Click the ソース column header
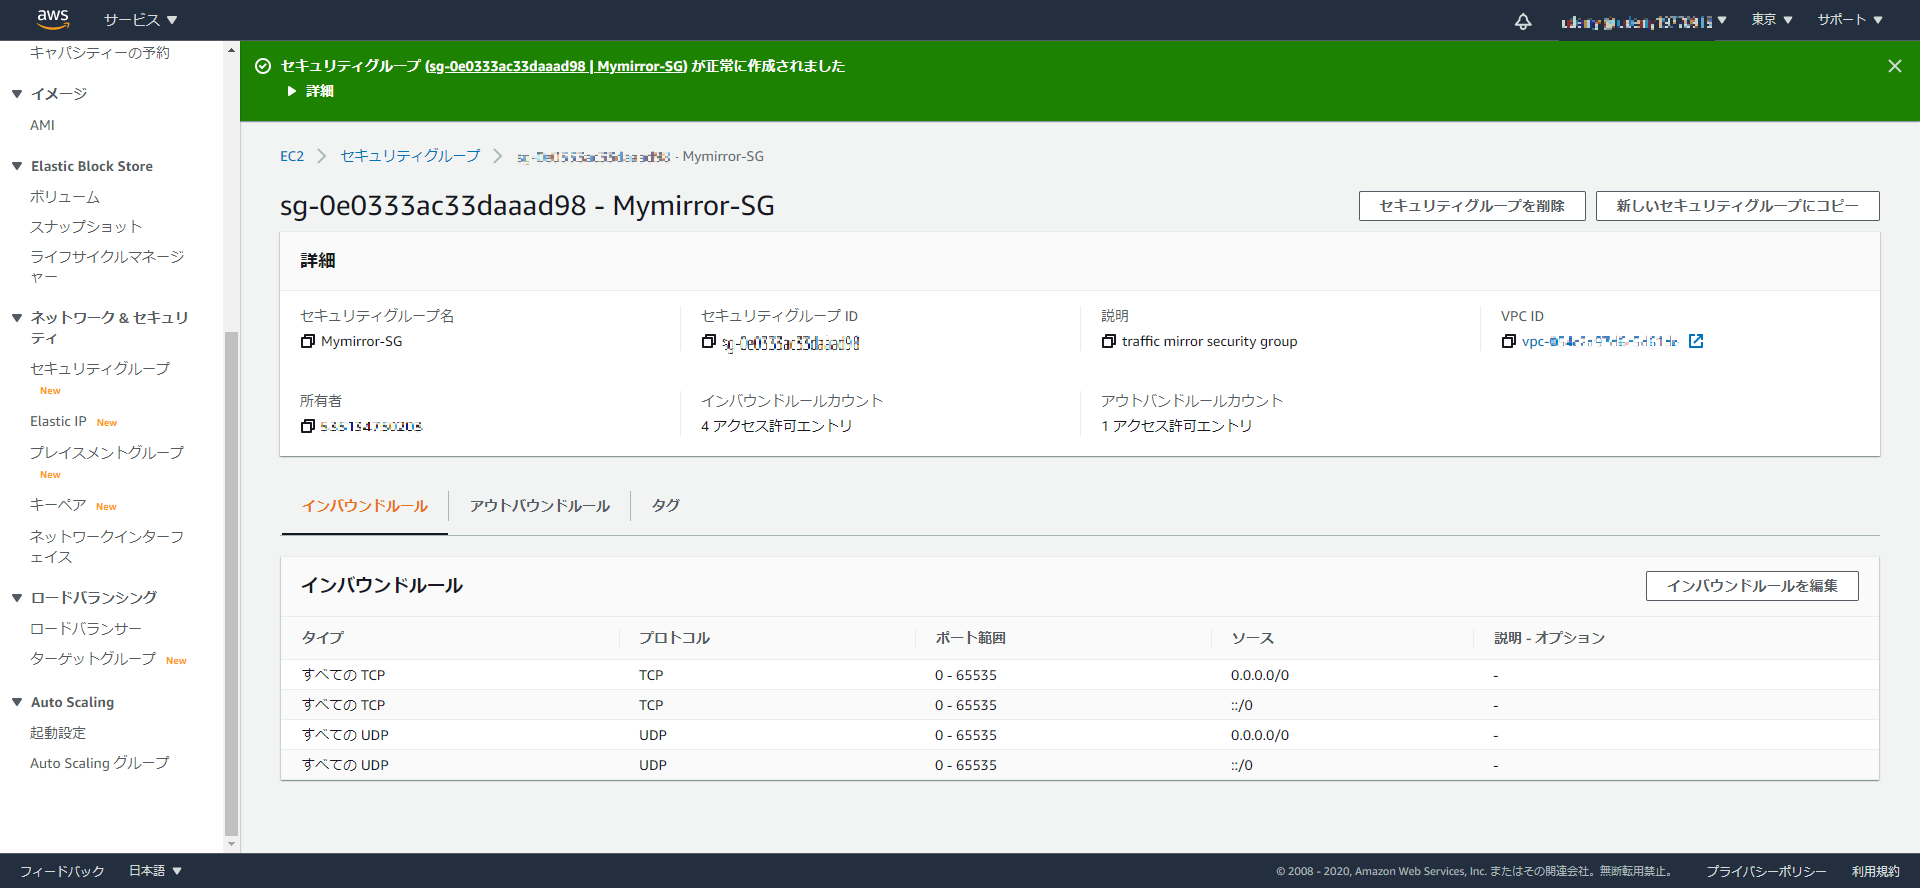The height and width of the screenshot is (888, 1920). click(x=1252, y=638)
